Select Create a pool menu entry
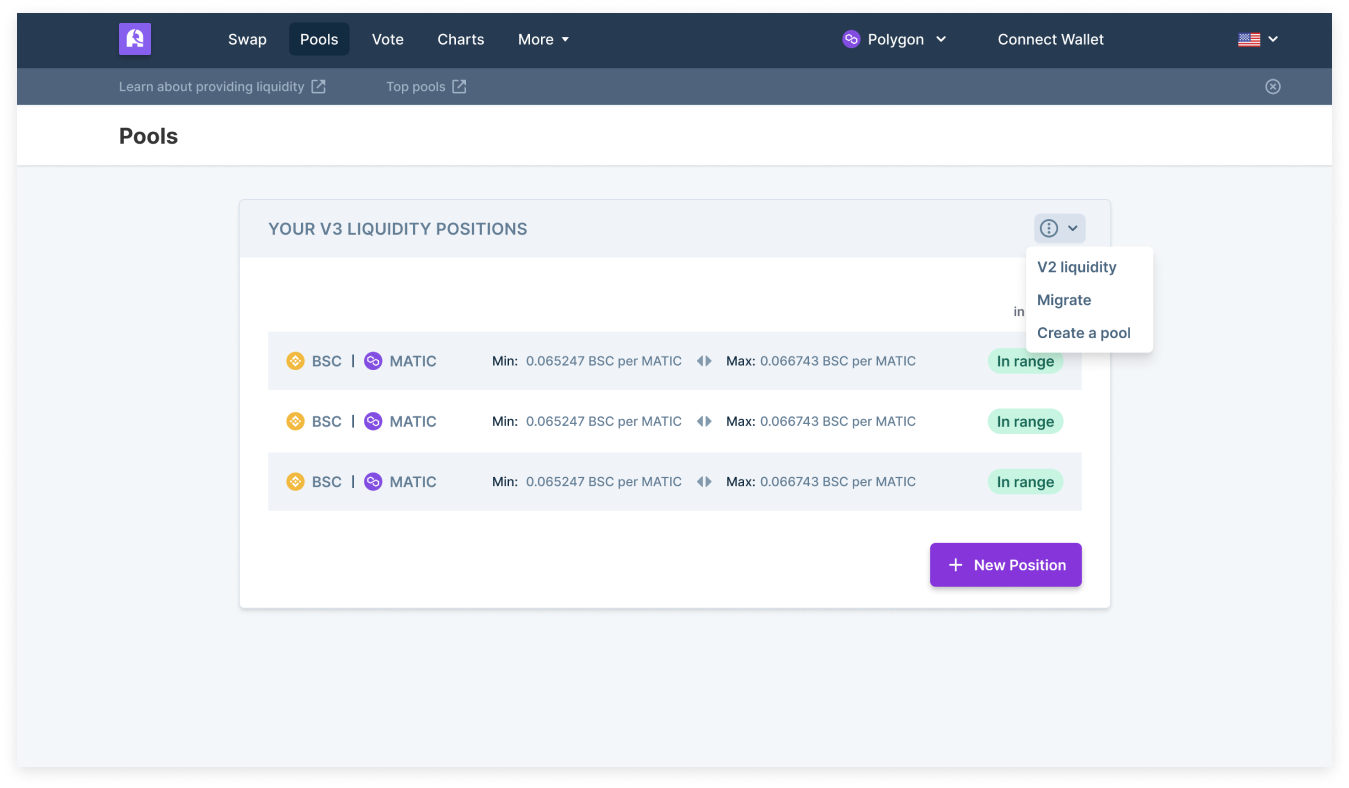Viewport: 1349px width, 788px height. 1084,333
